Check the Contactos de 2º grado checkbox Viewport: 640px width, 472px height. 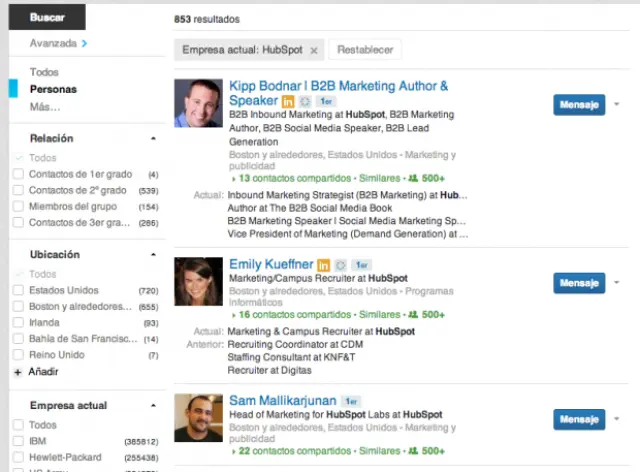pos(18,190)
